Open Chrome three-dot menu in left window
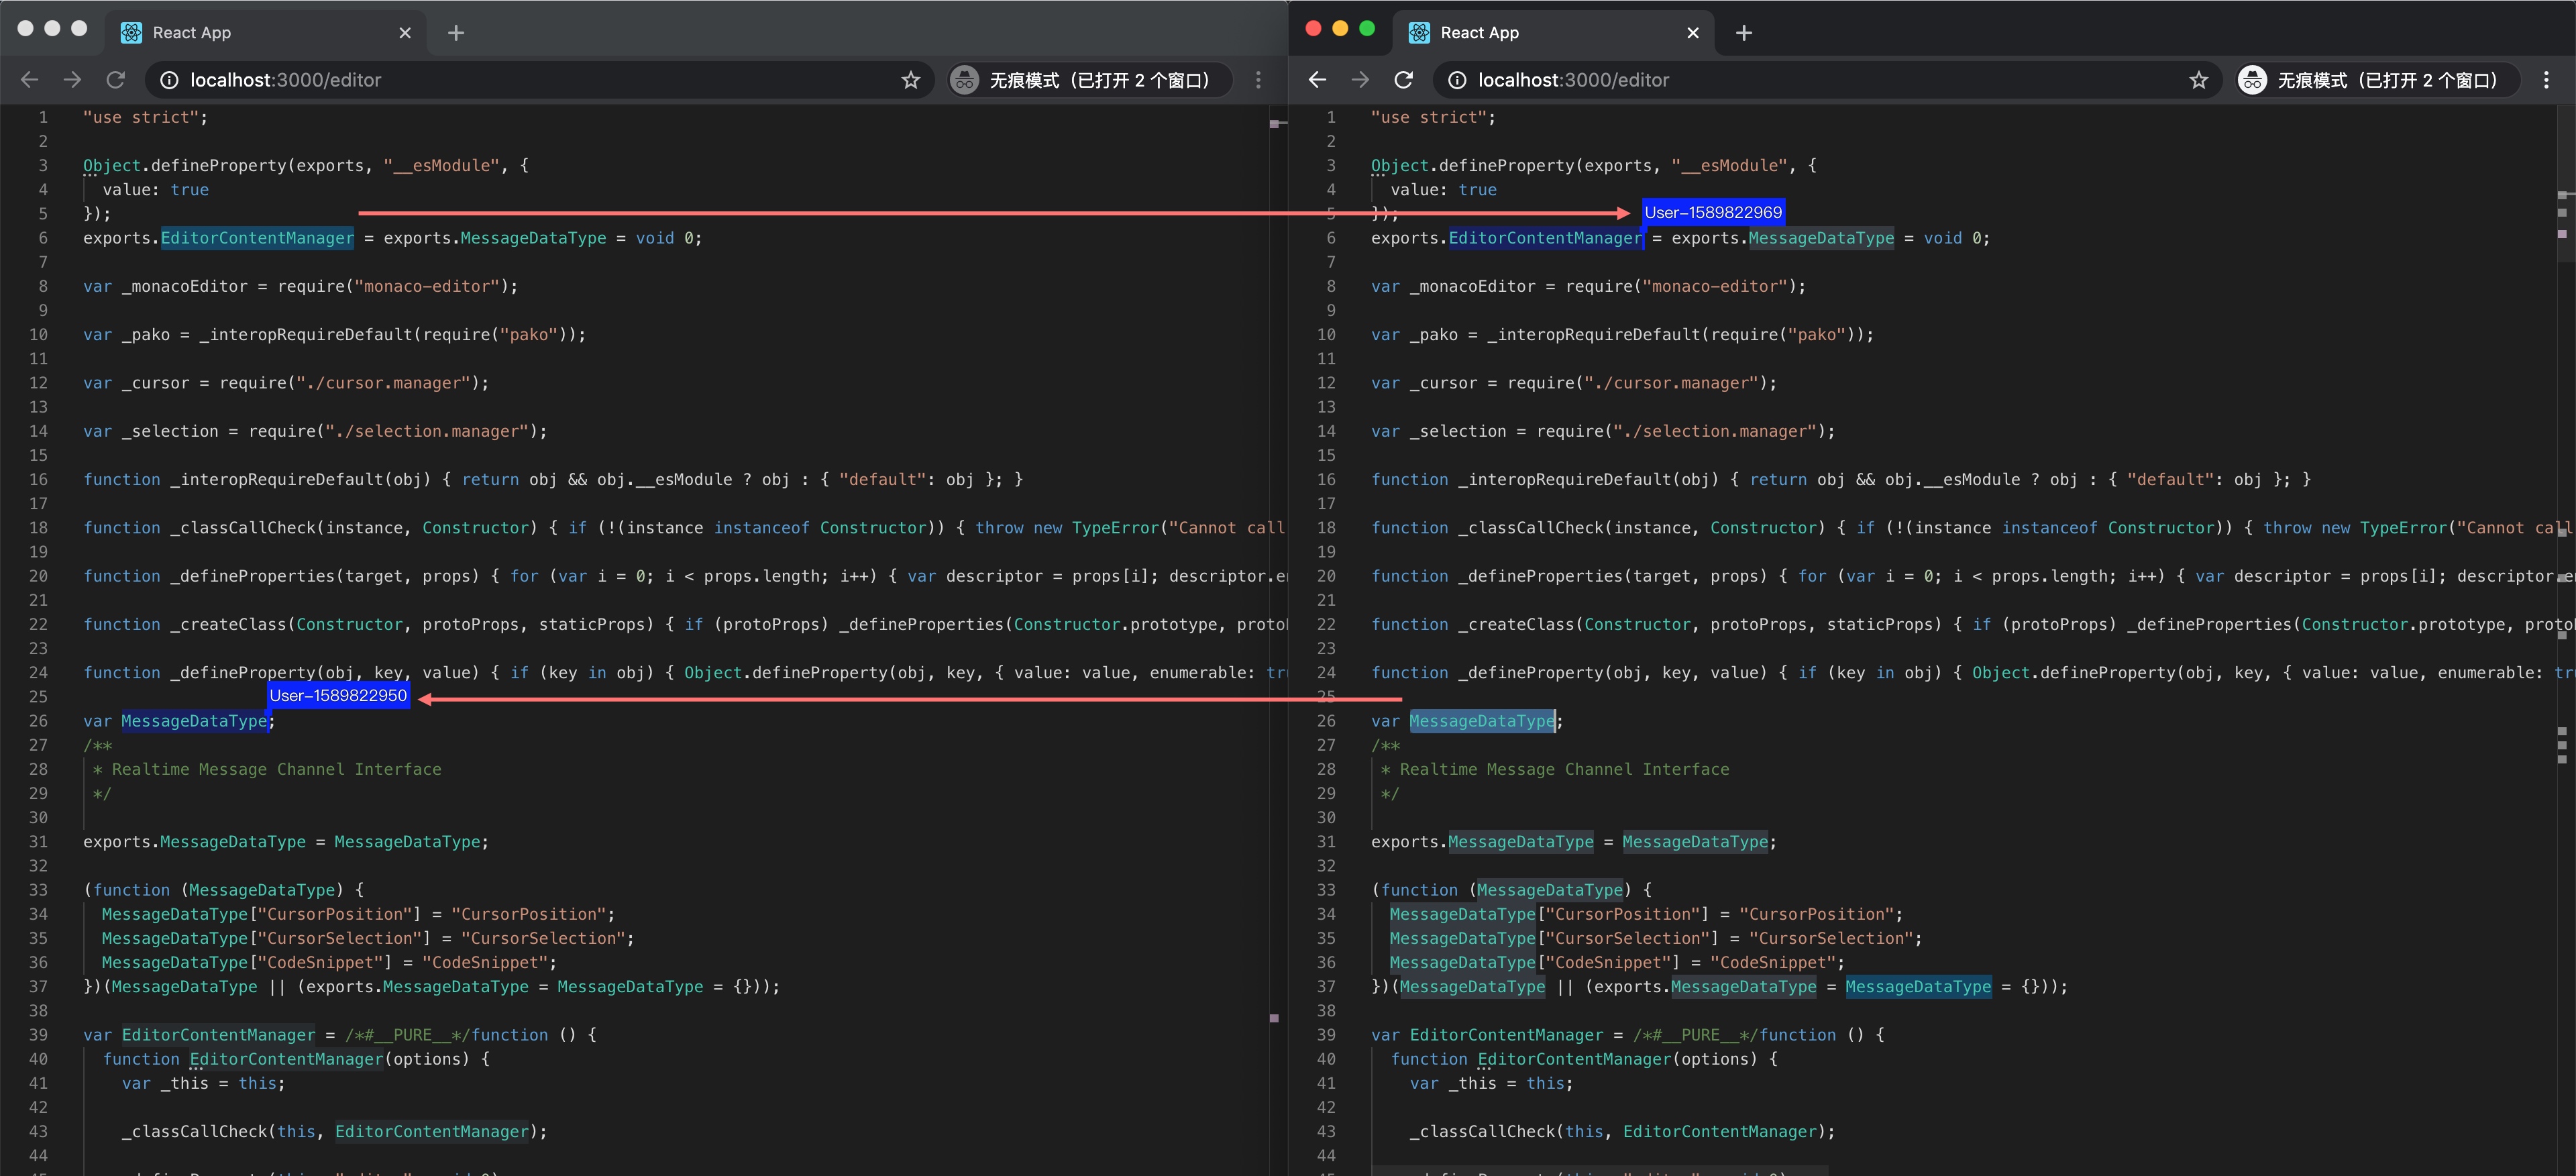The width and height of the screenshot is (2576, 1176). 1258,80
